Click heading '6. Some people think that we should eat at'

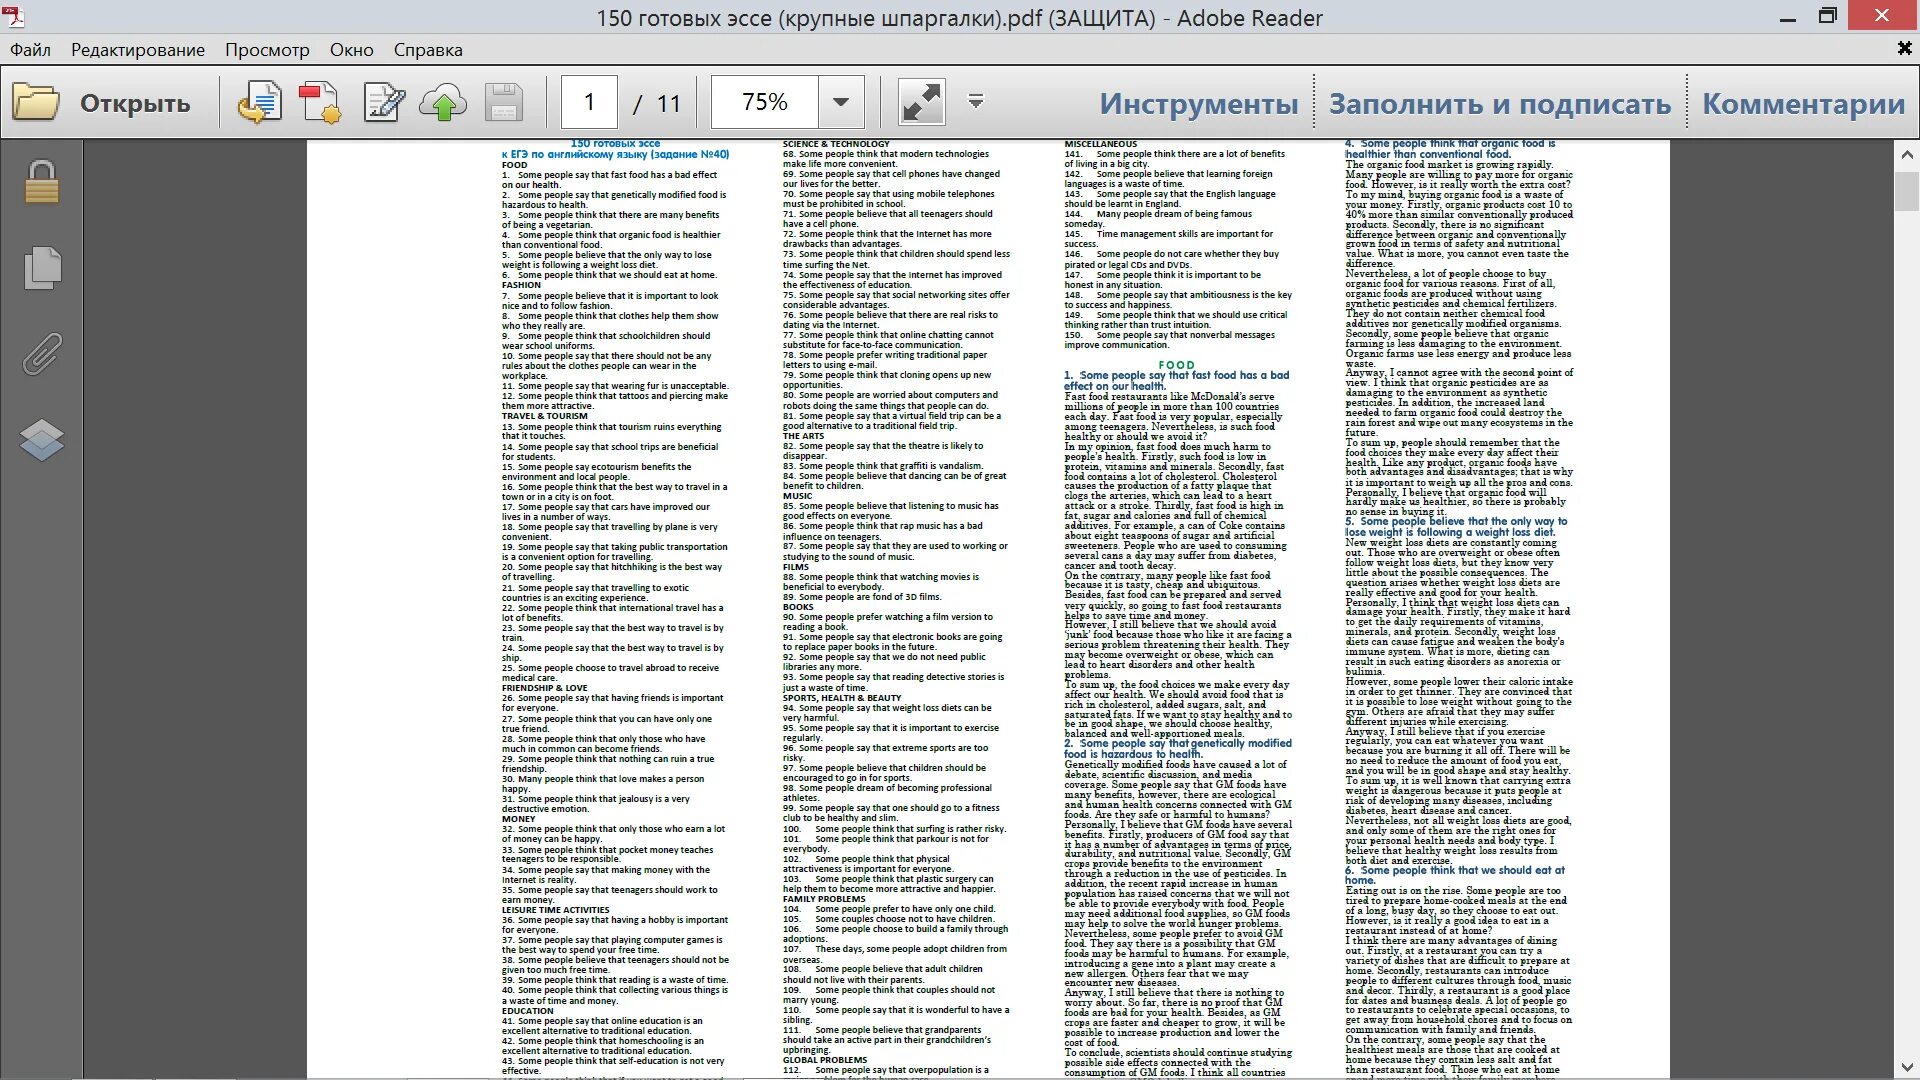(1455, 875)
